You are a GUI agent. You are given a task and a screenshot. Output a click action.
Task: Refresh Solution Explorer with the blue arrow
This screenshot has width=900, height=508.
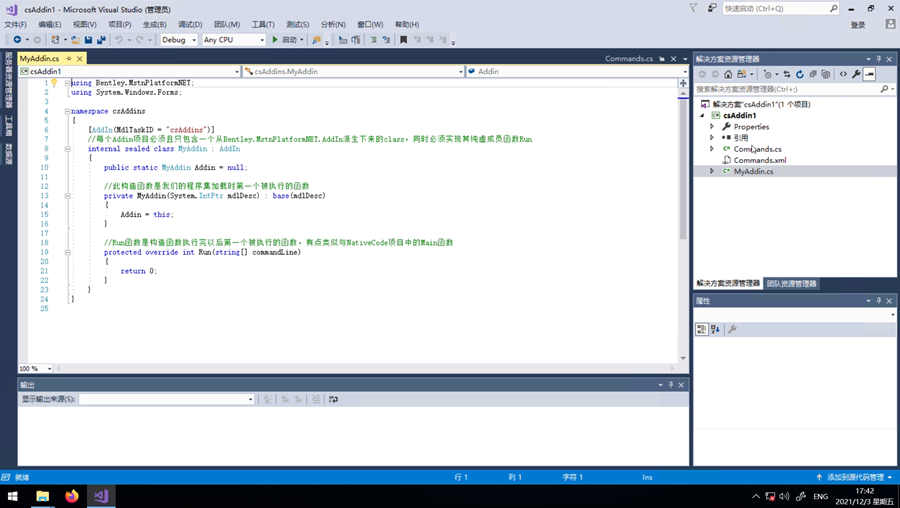[800, 74]
